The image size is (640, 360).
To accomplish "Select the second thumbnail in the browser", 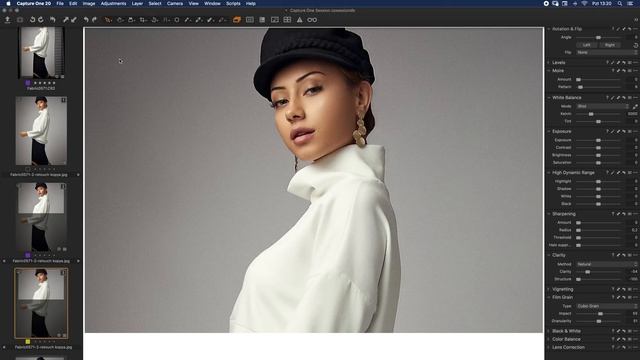I will tap(41, 131).
